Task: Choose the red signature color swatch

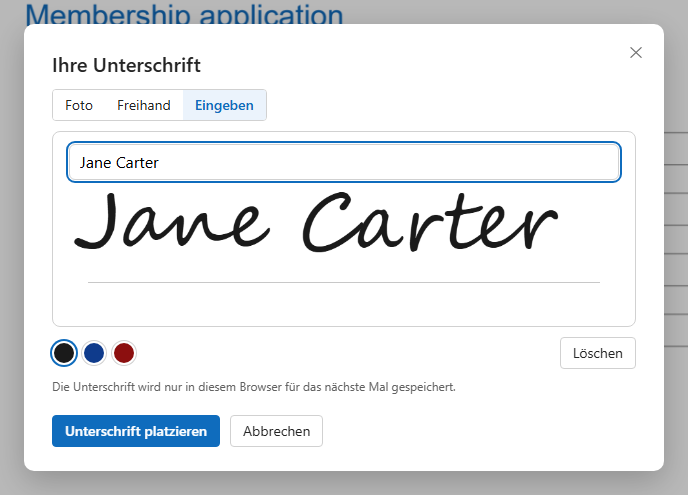Action: pyautogui.click(x=124, y=353)
